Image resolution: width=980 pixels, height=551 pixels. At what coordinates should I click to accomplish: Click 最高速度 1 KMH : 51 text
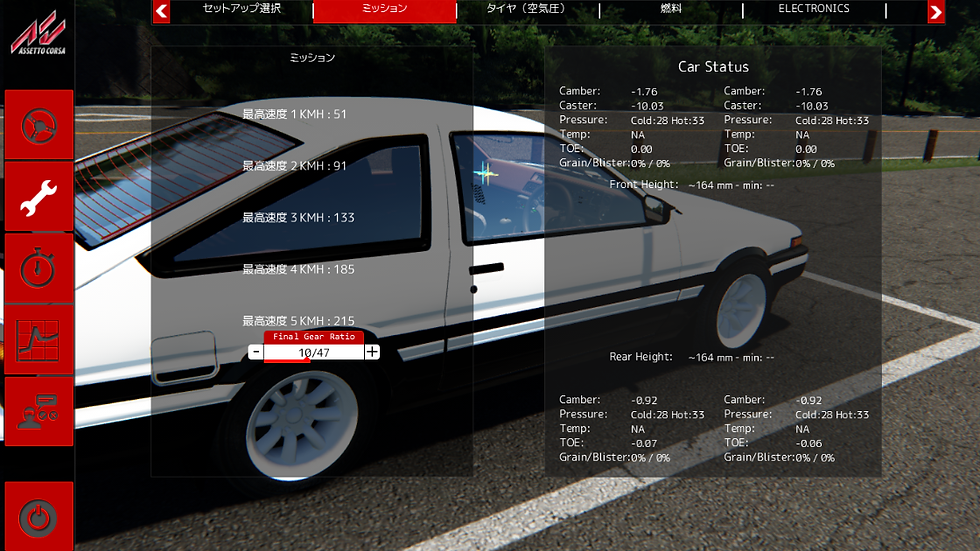294,114
